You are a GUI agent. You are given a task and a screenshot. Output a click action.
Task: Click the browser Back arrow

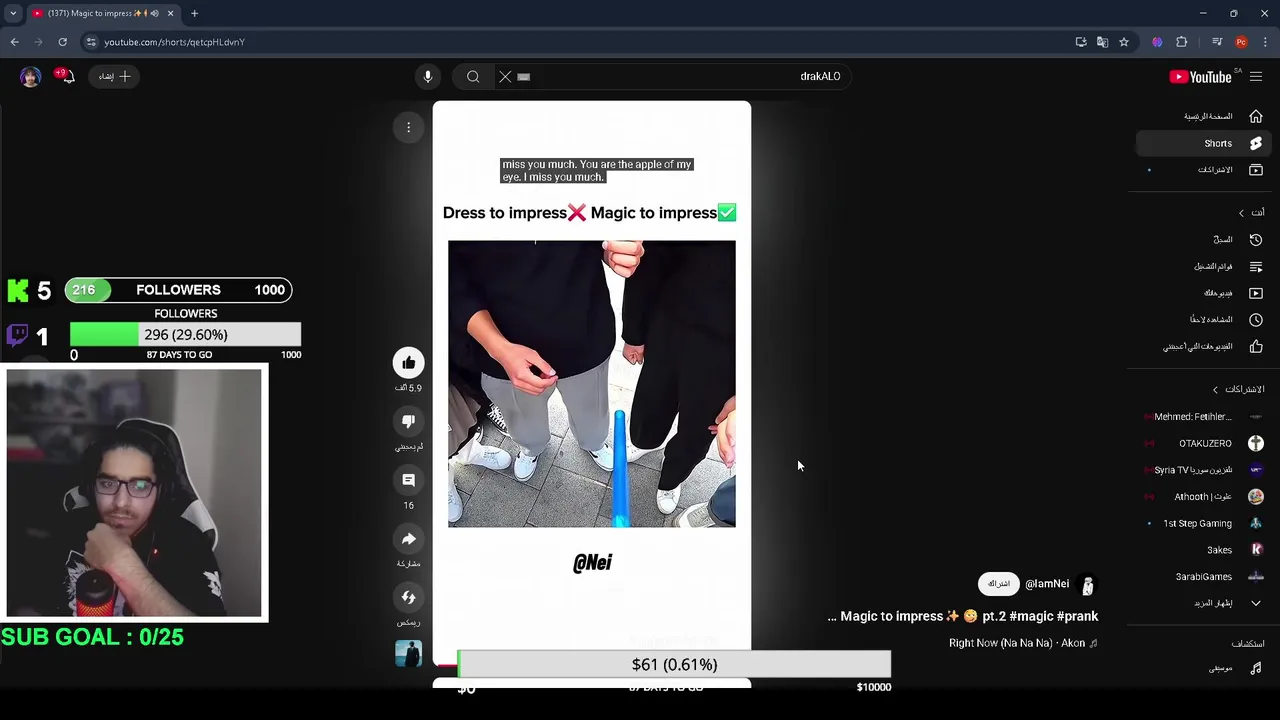14,42
